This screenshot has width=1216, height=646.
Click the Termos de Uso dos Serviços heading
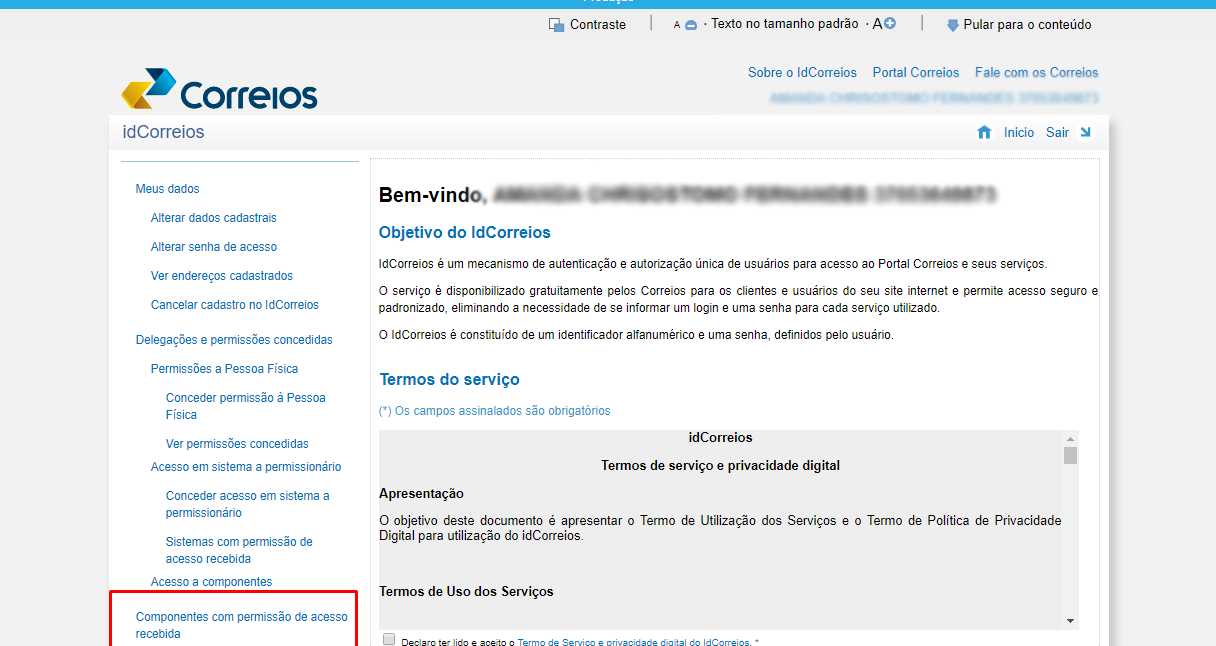tap(466, 591)
